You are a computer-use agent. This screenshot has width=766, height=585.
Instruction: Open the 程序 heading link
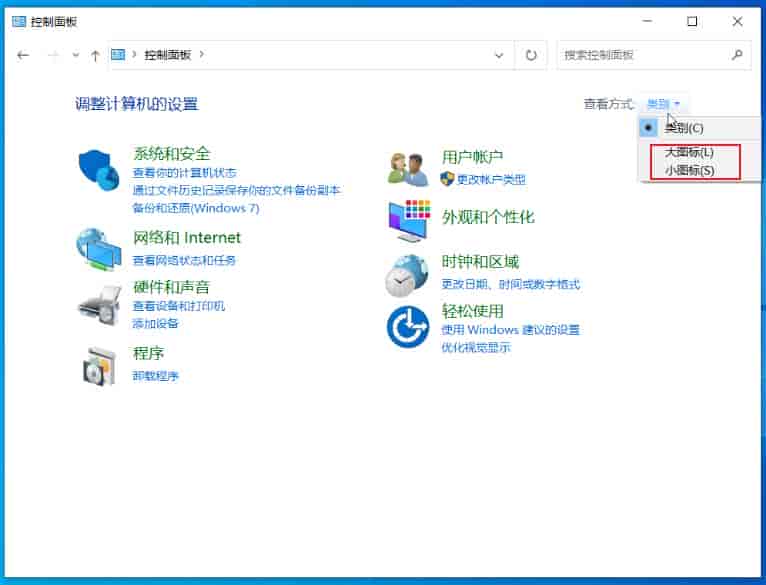pos(149,353)
